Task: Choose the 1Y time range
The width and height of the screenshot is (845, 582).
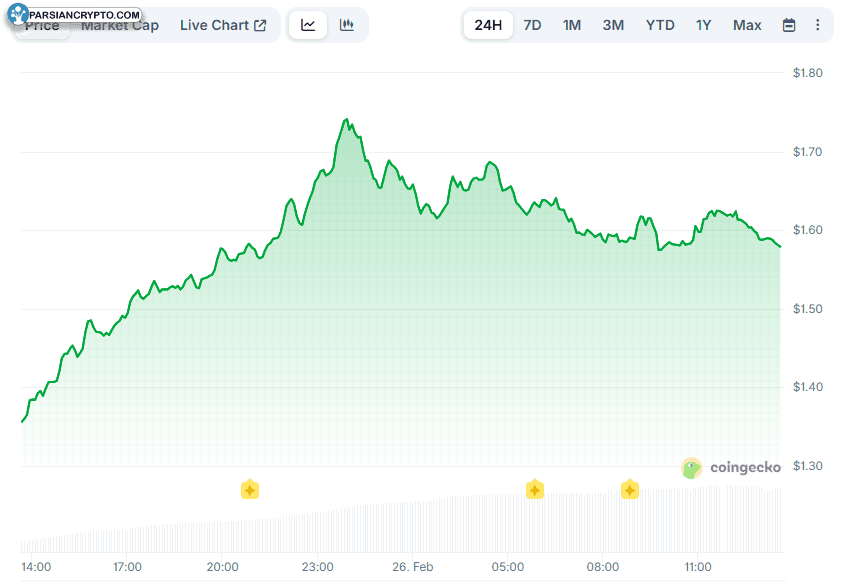Action: coord(704,25)
